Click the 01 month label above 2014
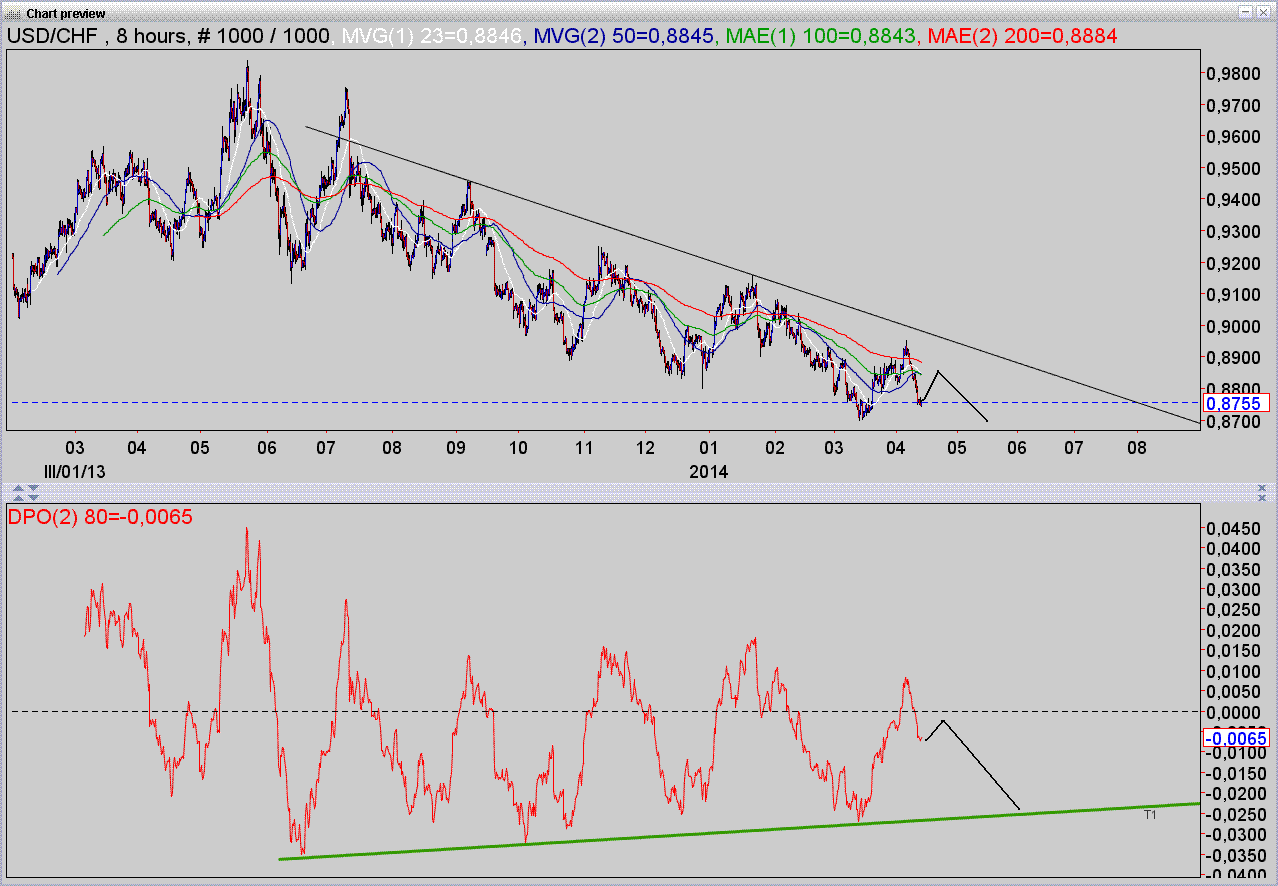Image resolution: width=1278 pixels, height=886 pixels. (x=709, y=446)
